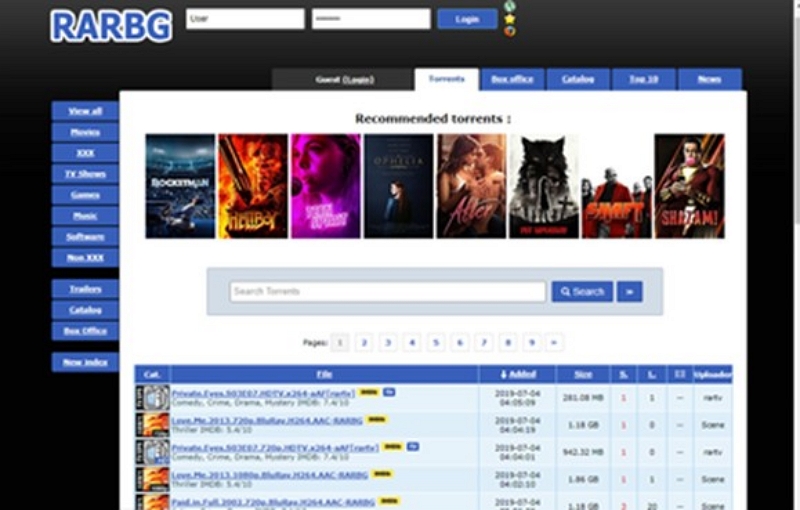800x510 pixels.
Task: Open the Catalog tab
Action: coord(578,80)
